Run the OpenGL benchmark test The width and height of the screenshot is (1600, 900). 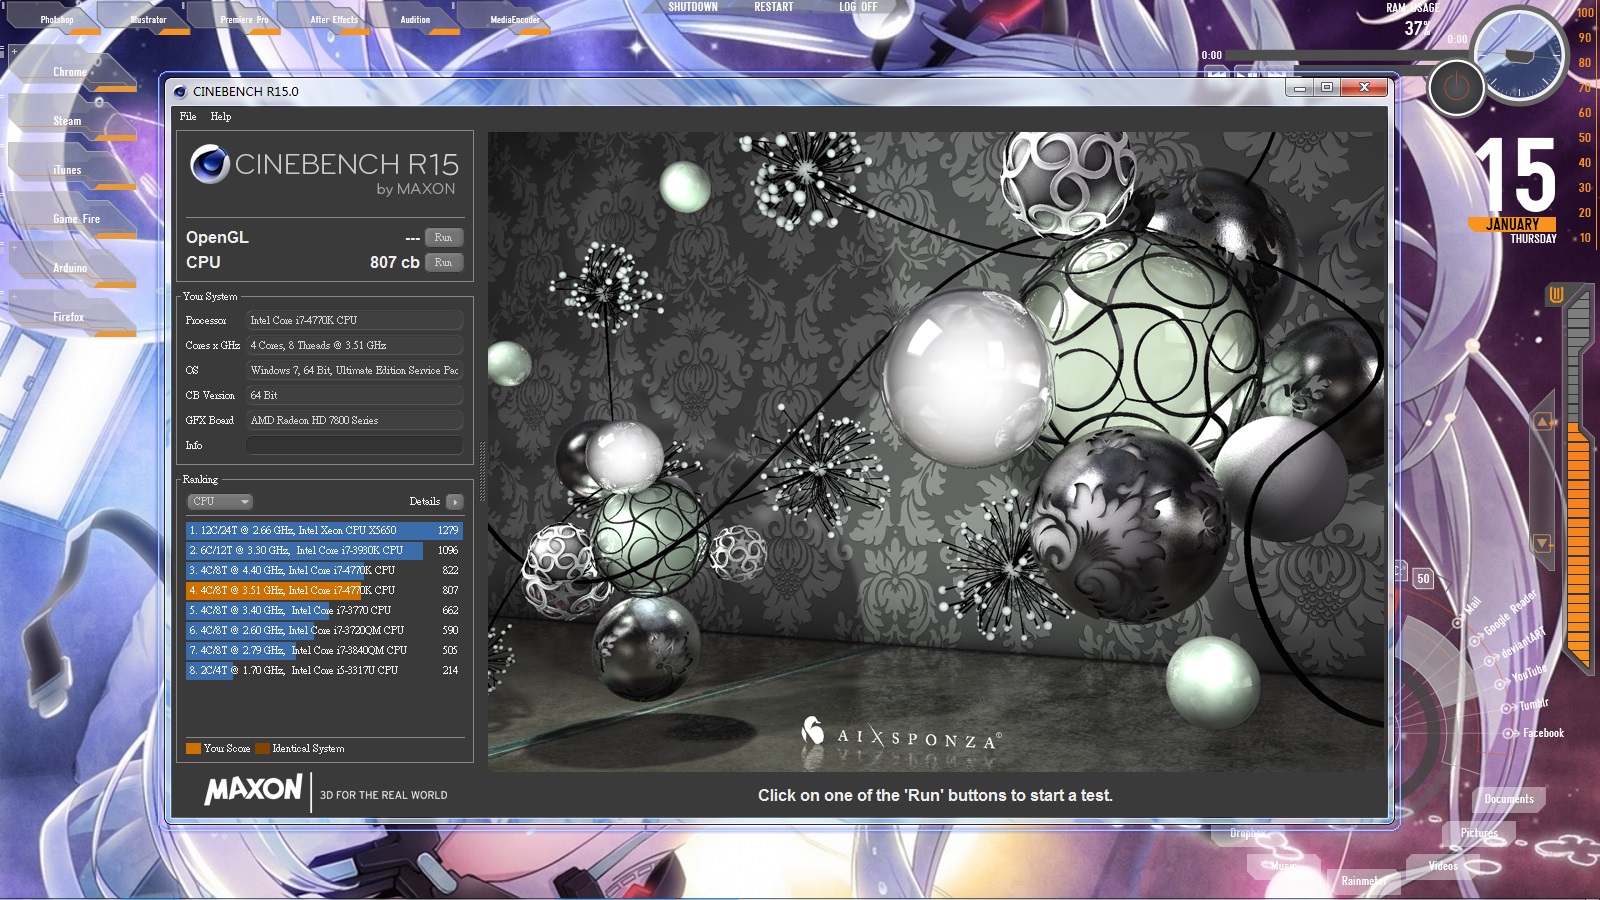(x=443, y=237)
